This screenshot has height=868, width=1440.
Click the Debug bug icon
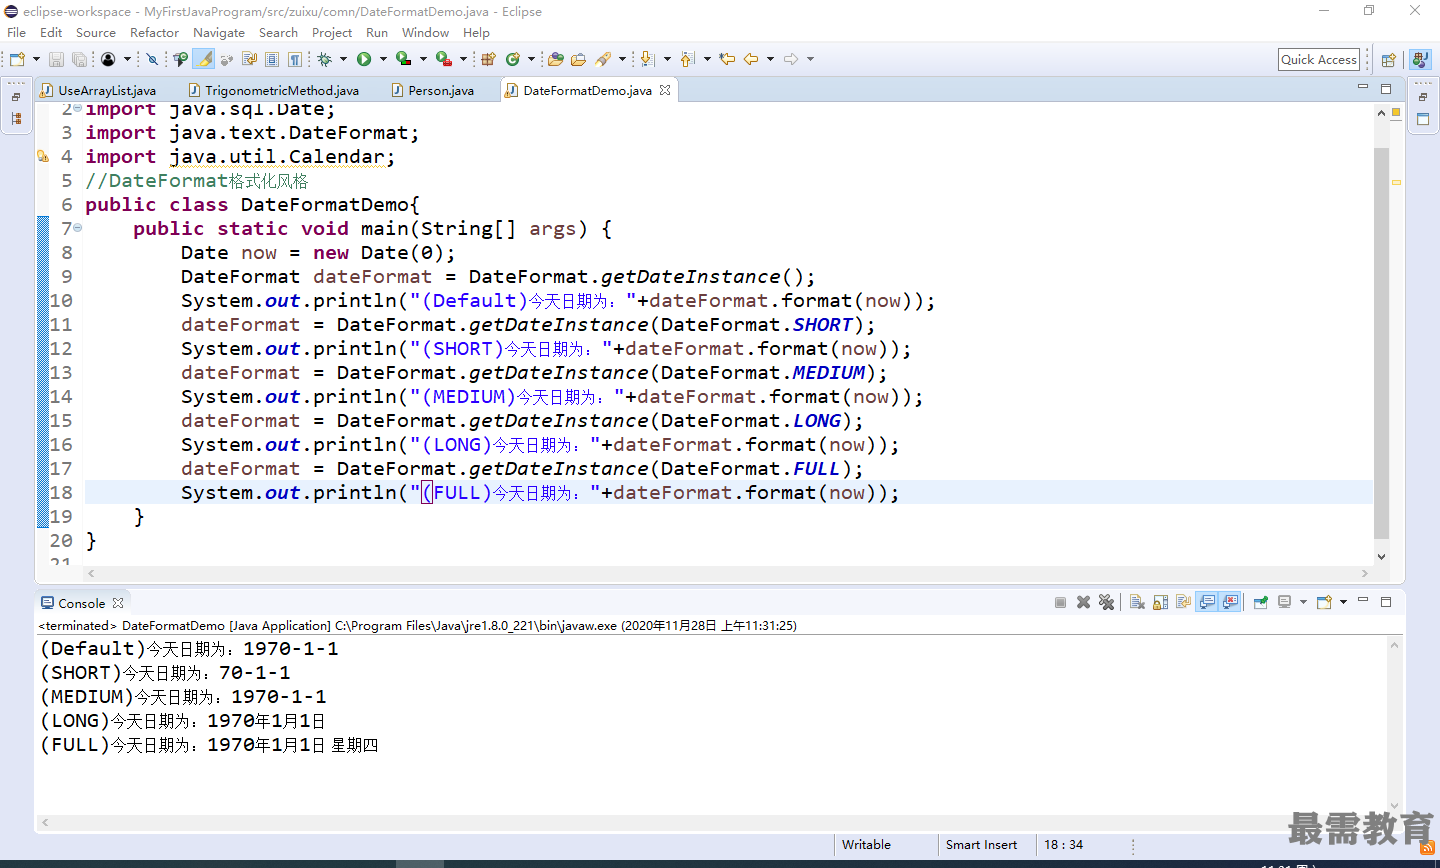(x=324, y=59)
